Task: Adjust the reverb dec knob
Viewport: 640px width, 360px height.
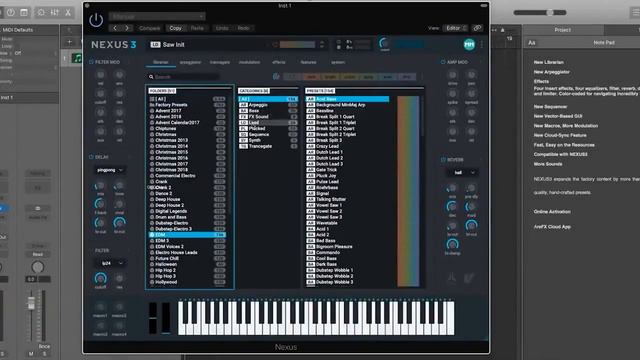Action: pyautogui.click(x=452, y=207)
